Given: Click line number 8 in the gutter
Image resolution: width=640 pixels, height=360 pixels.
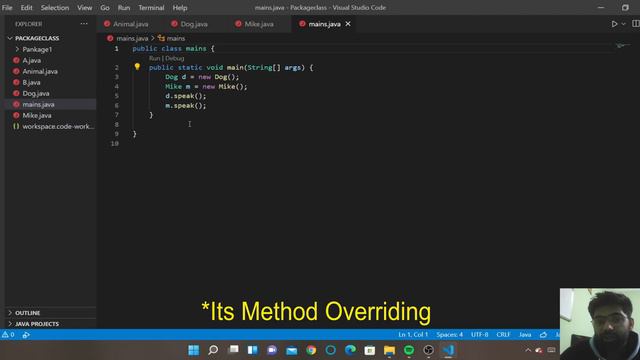Looking at the screenshot, I should [116, 124].
